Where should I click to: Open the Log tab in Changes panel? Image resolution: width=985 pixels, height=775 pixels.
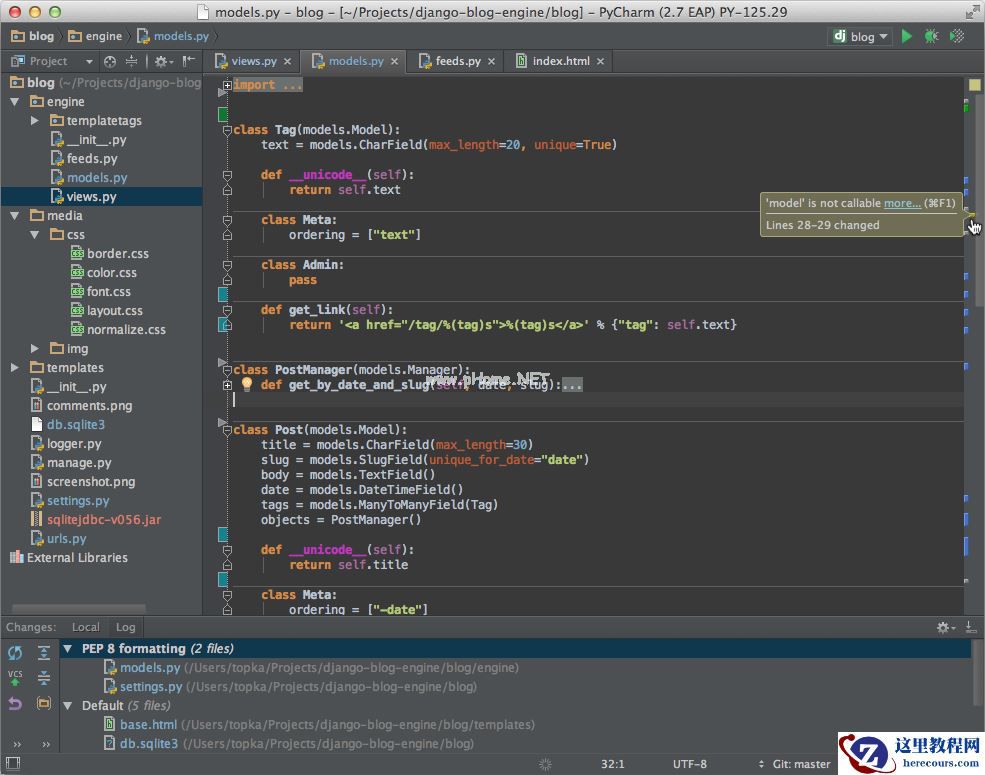[x=126, y=627]
